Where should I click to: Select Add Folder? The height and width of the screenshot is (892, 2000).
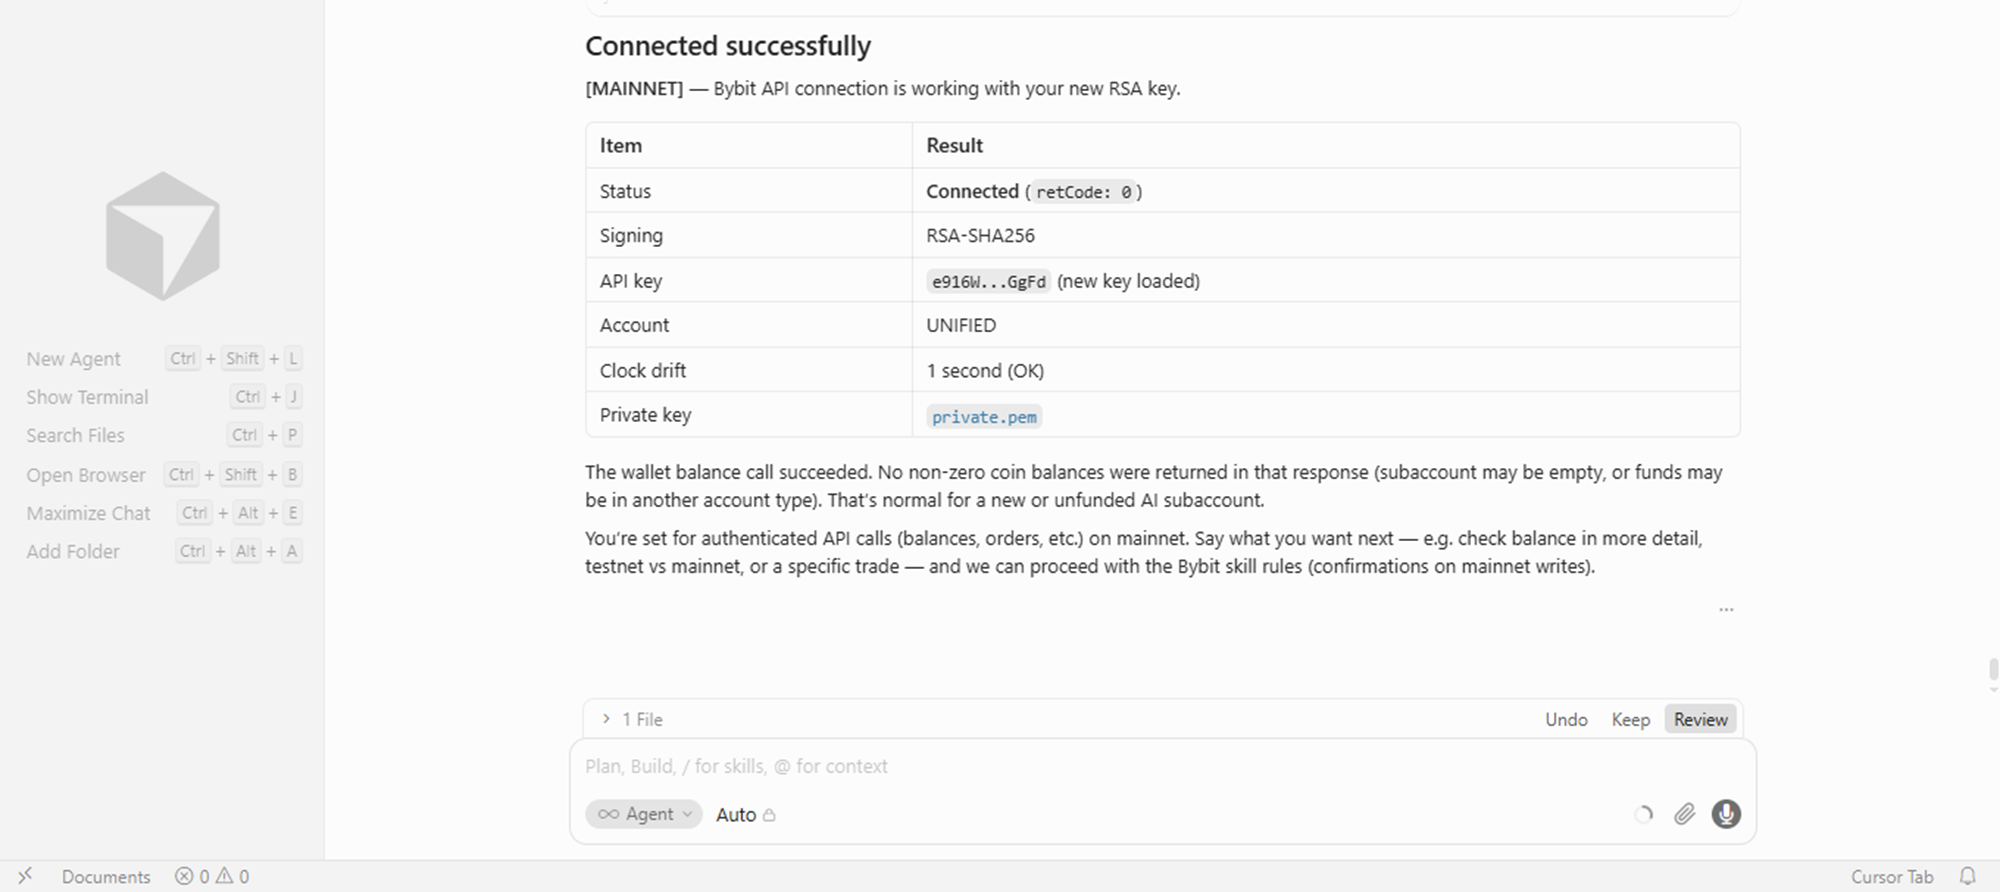[72, 551]
